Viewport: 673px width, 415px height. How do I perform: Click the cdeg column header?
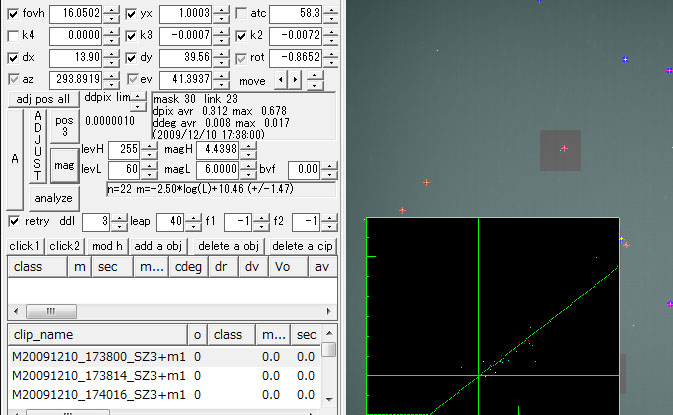pyautogui.click(x=185, y=268)
